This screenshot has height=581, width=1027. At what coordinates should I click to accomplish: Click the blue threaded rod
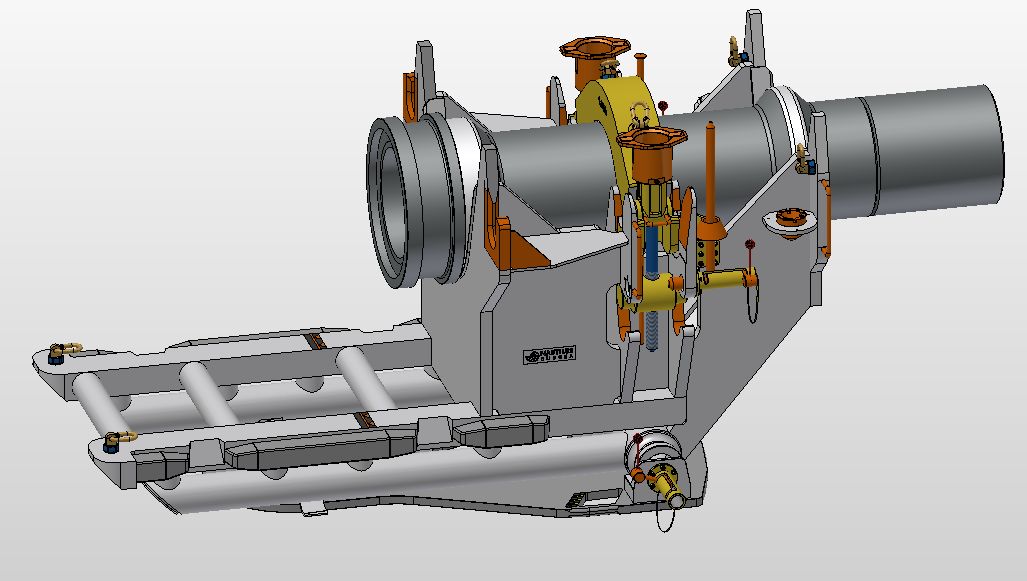click(652, 250)
